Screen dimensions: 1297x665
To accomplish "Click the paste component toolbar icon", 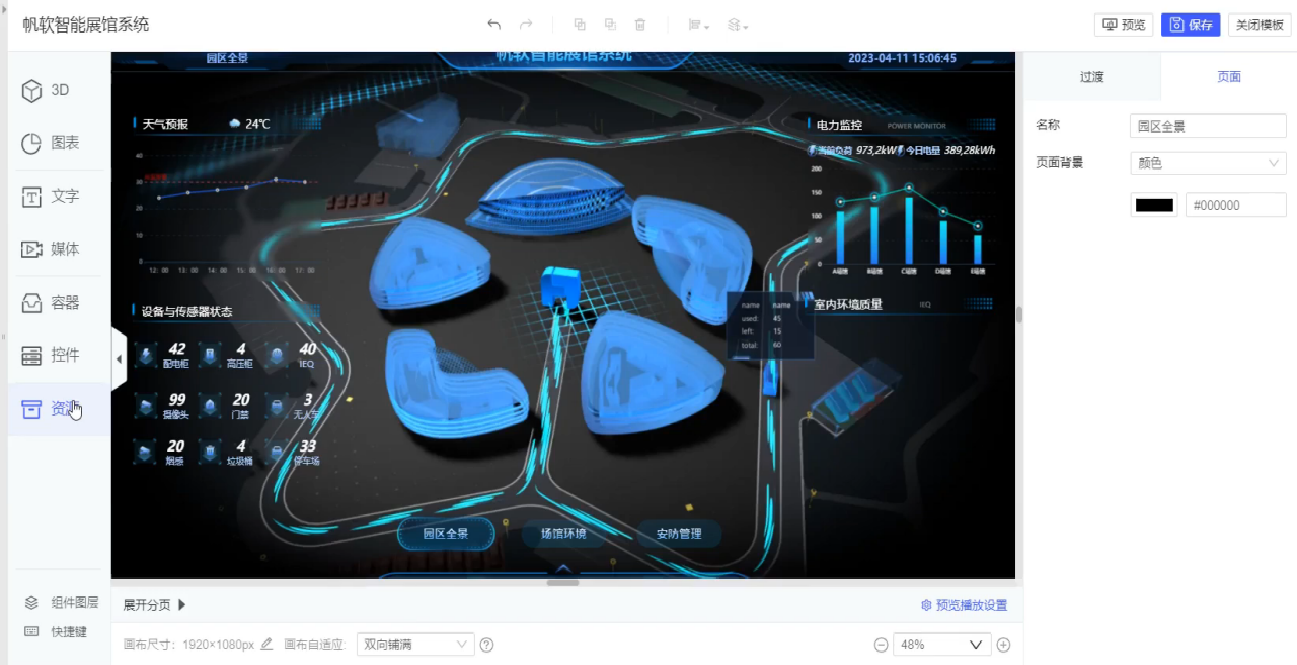I will click(x=611, y=25).
